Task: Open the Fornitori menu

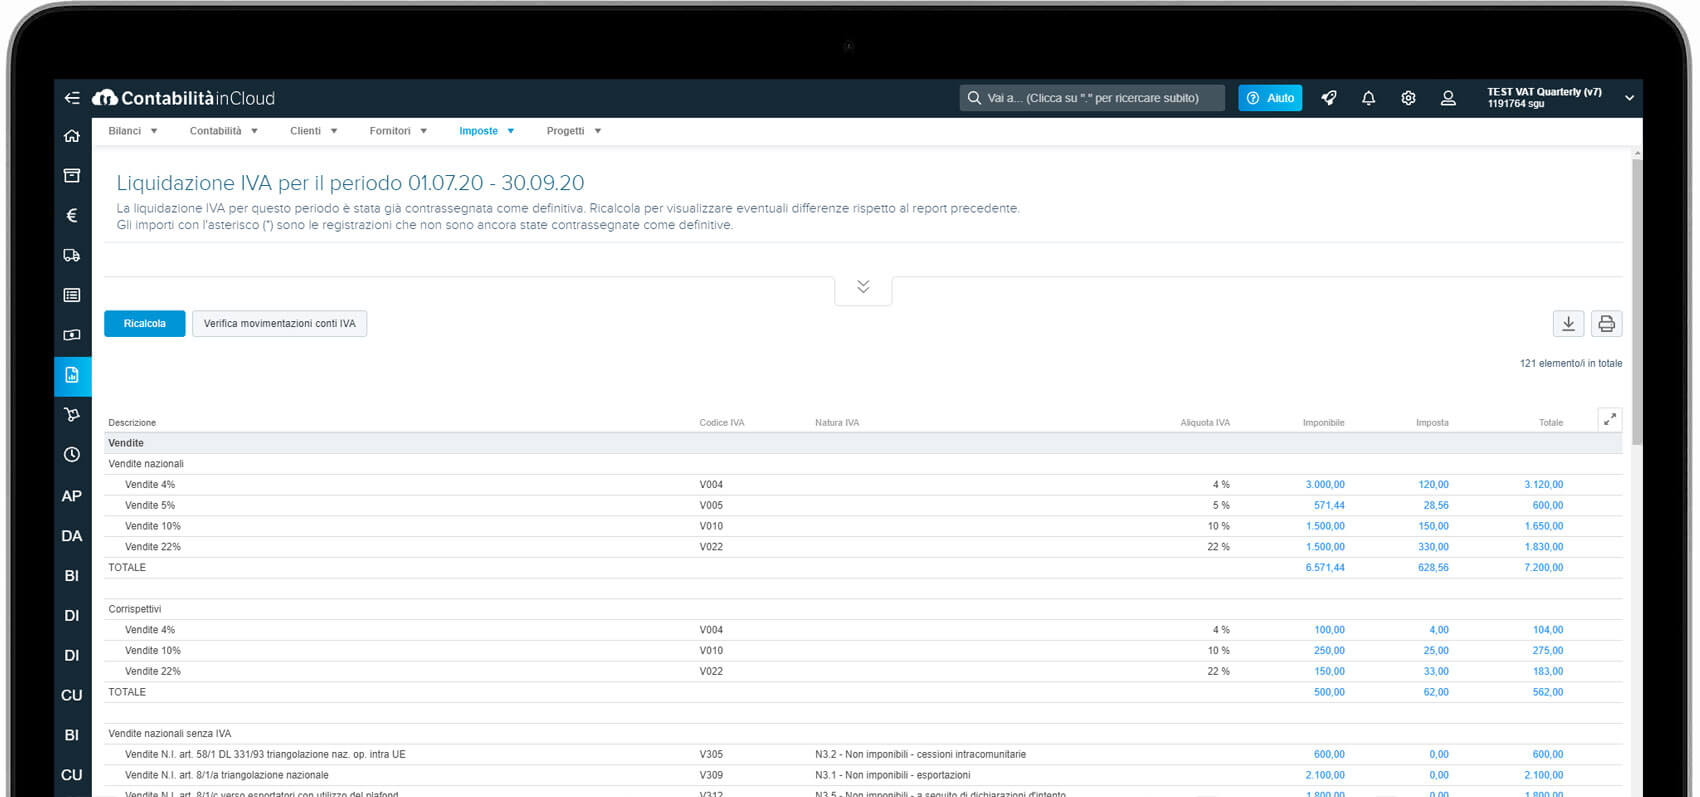Action: tap(398, 131)
